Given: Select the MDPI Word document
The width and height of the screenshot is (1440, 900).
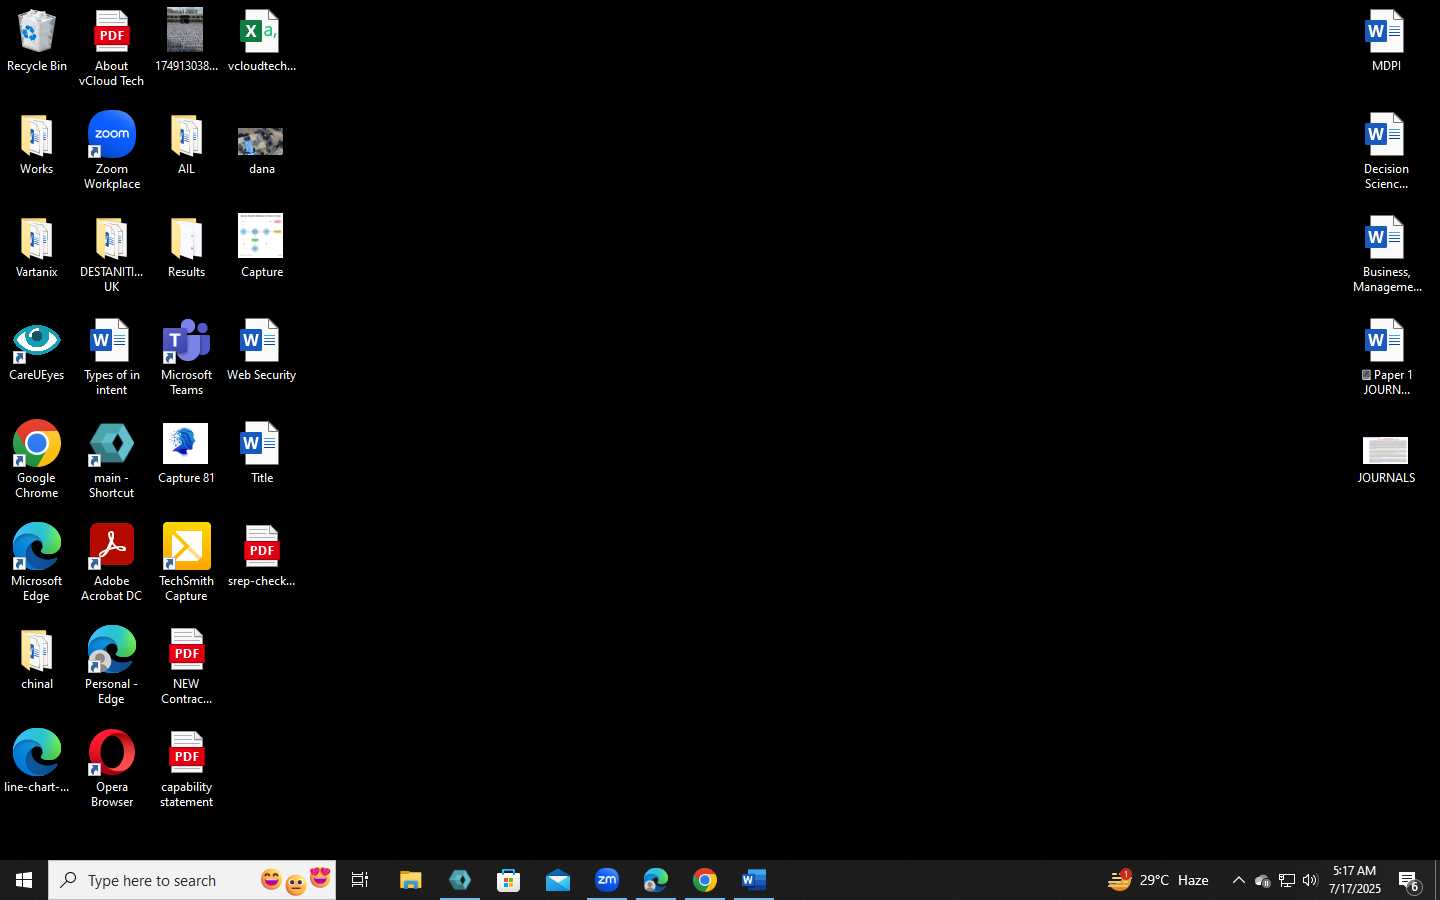Looking at the screenshot, I should [1386, 42].
